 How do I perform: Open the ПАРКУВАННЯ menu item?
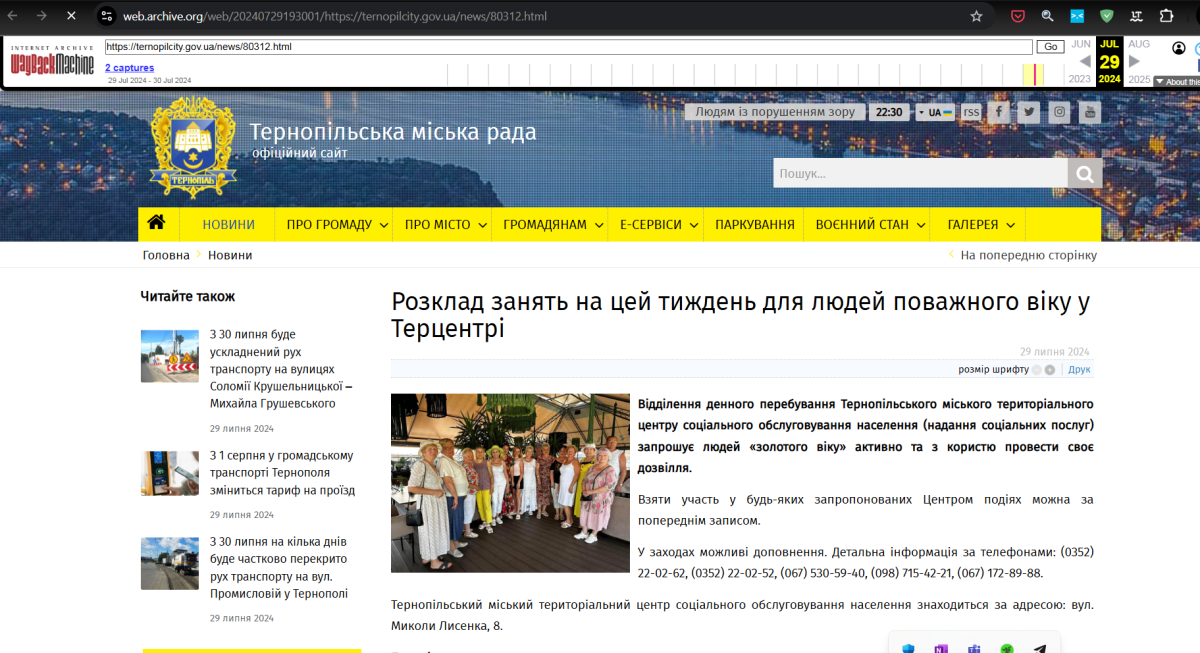click(755, 225)
